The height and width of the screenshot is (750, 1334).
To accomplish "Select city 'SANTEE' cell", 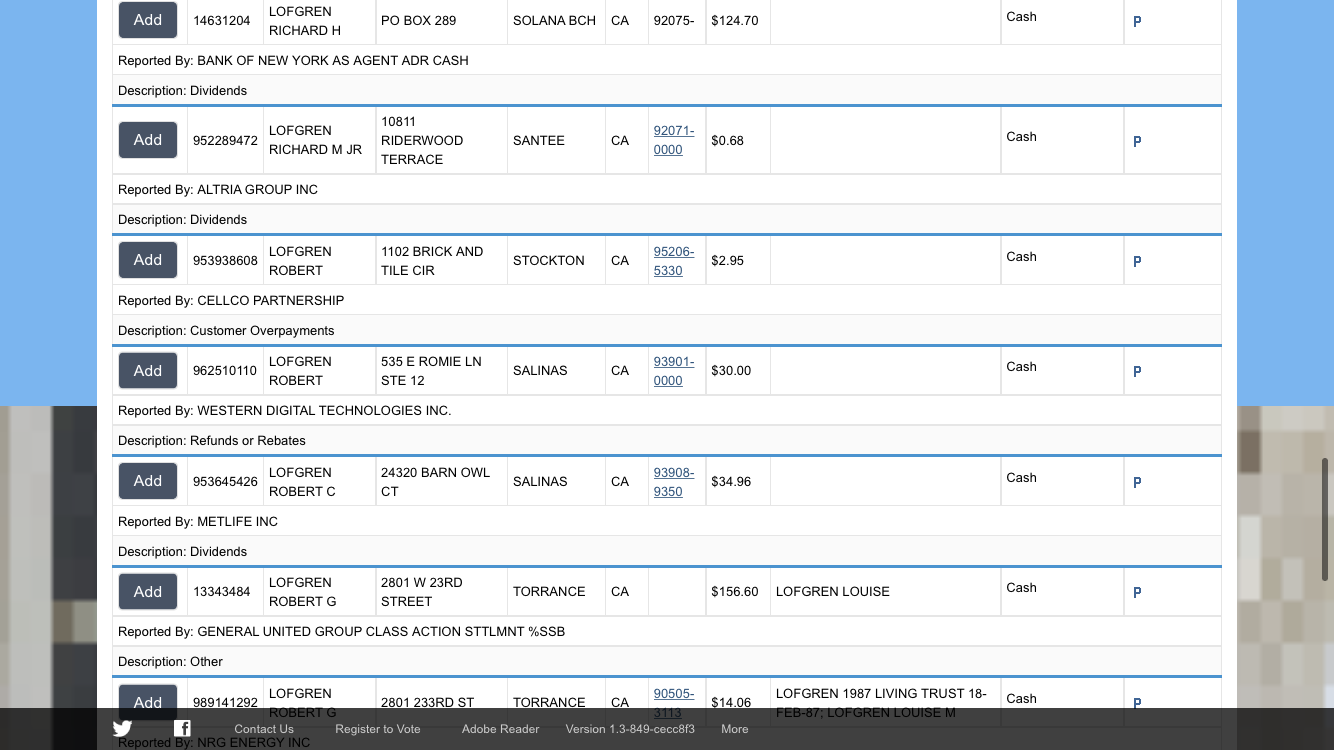I will click(556, 140).
